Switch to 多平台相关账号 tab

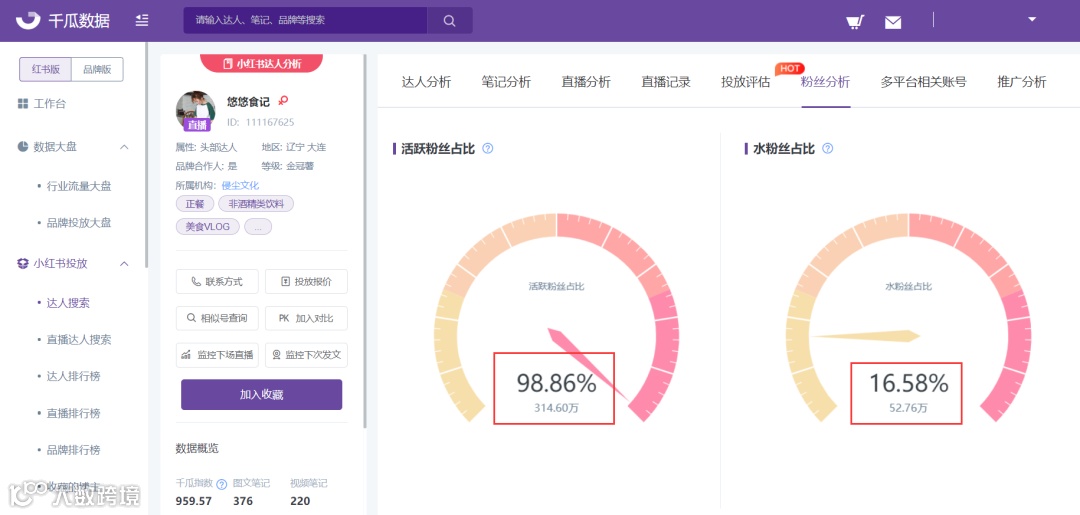pos(924,82)
